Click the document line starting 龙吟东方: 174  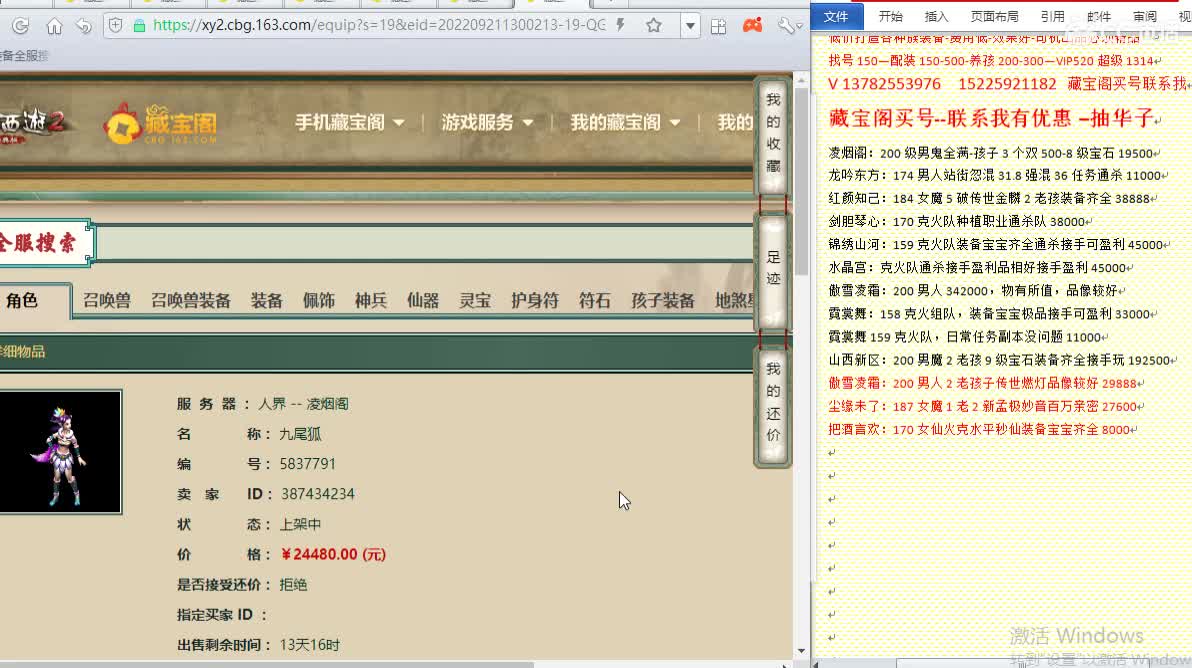[x=996, y=176]
